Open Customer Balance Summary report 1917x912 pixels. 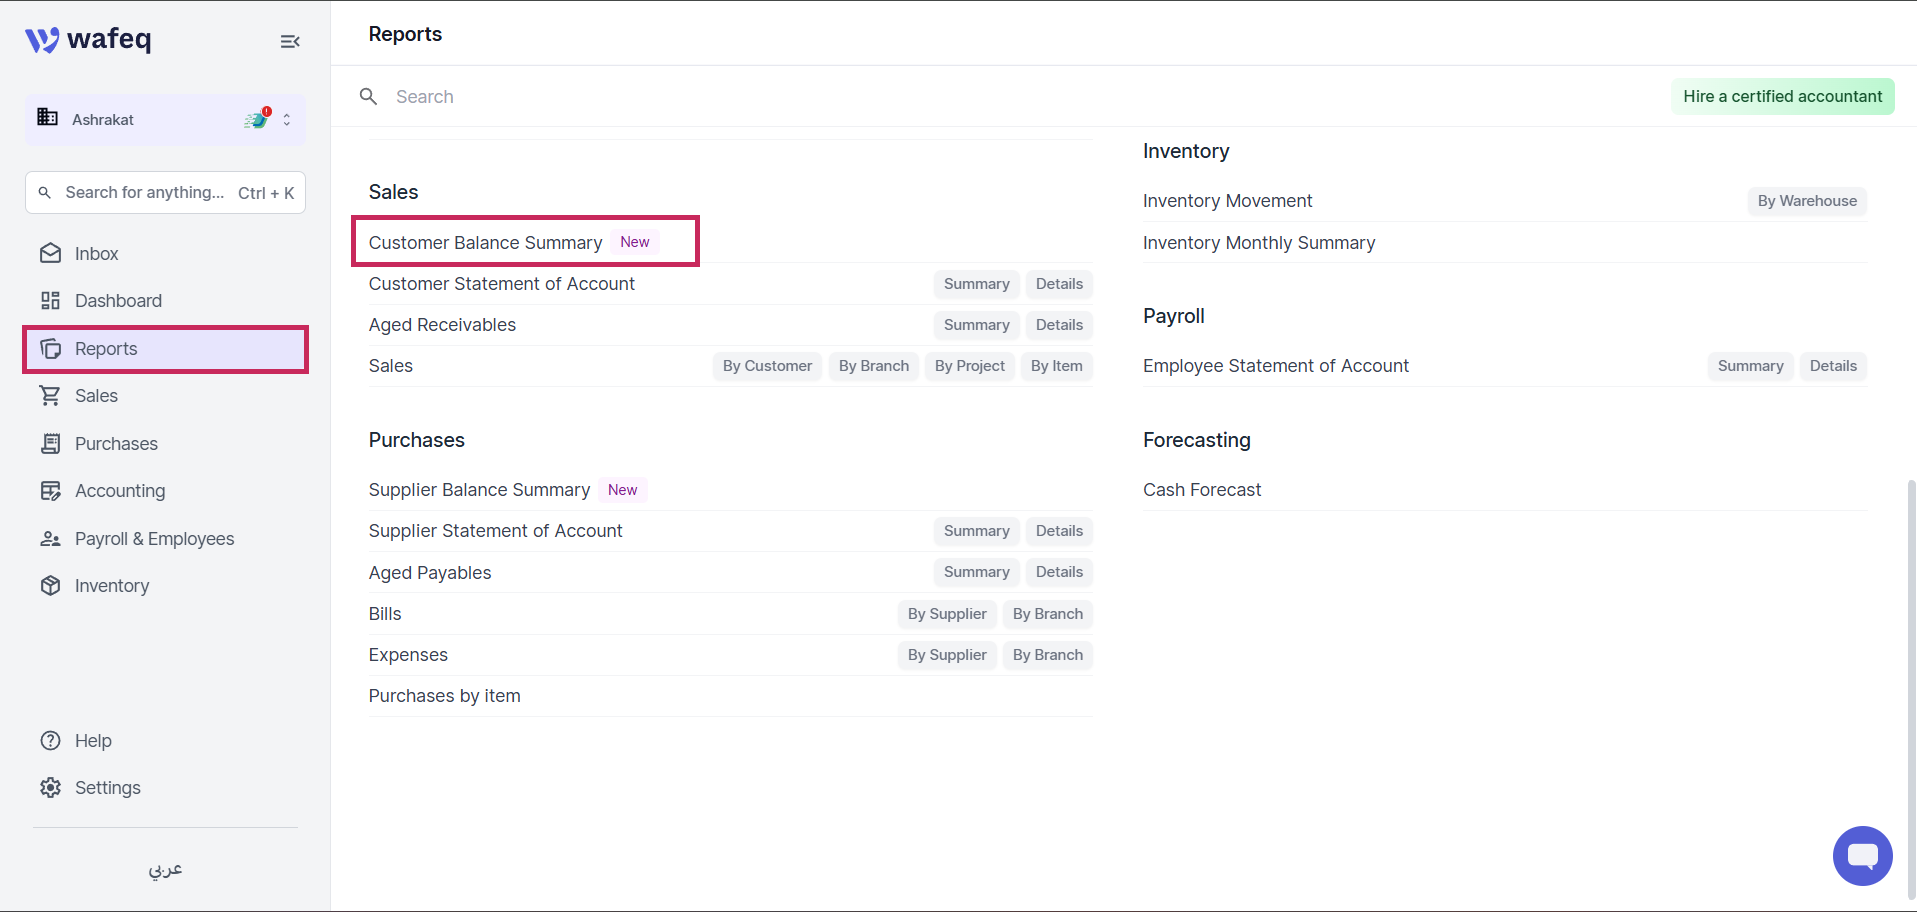486,243
